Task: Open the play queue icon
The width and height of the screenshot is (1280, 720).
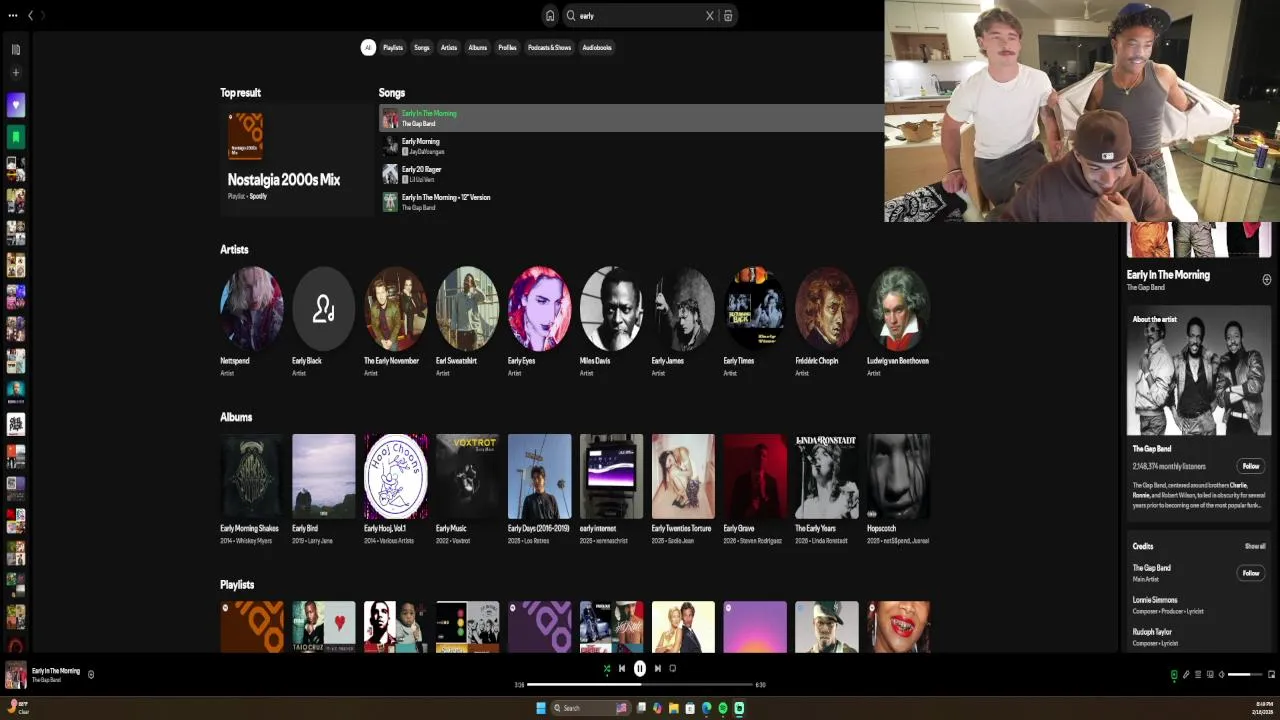Action: click(1198, 675)
